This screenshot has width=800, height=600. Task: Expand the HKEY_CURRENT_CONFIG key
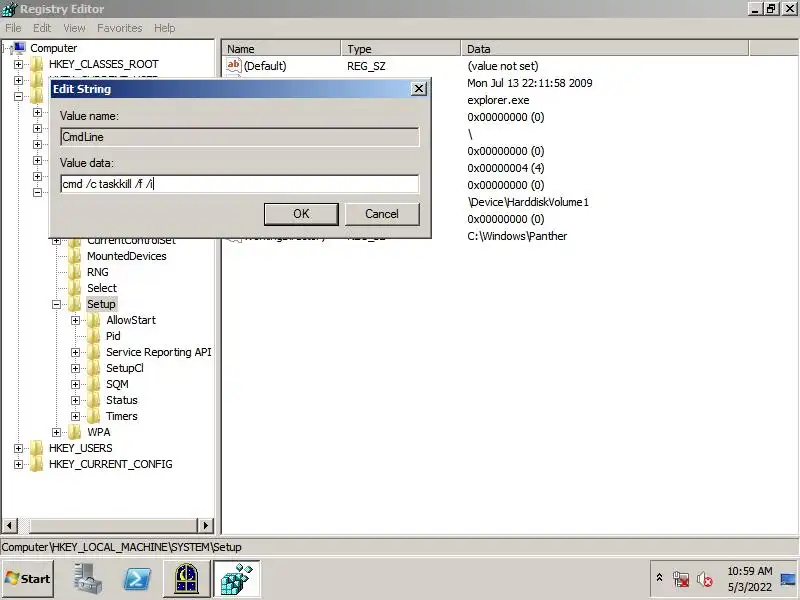[x=18, y=464]
